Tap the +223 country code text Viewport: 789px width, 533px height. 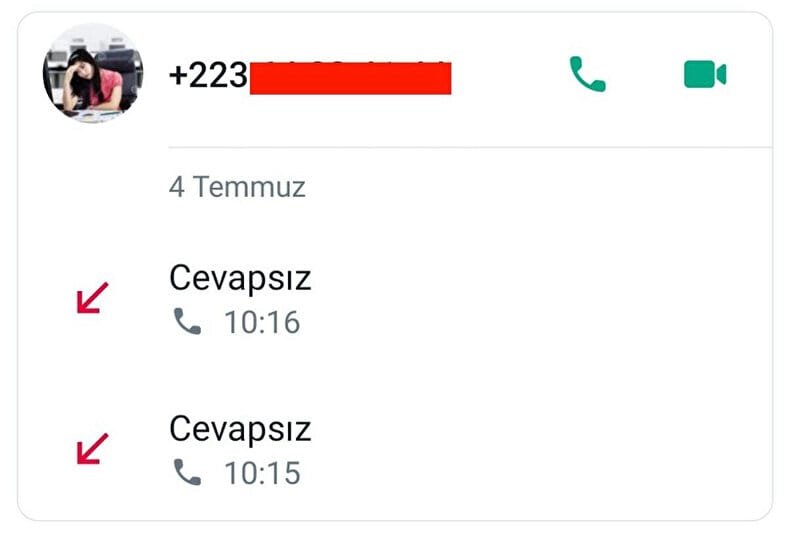208,75
